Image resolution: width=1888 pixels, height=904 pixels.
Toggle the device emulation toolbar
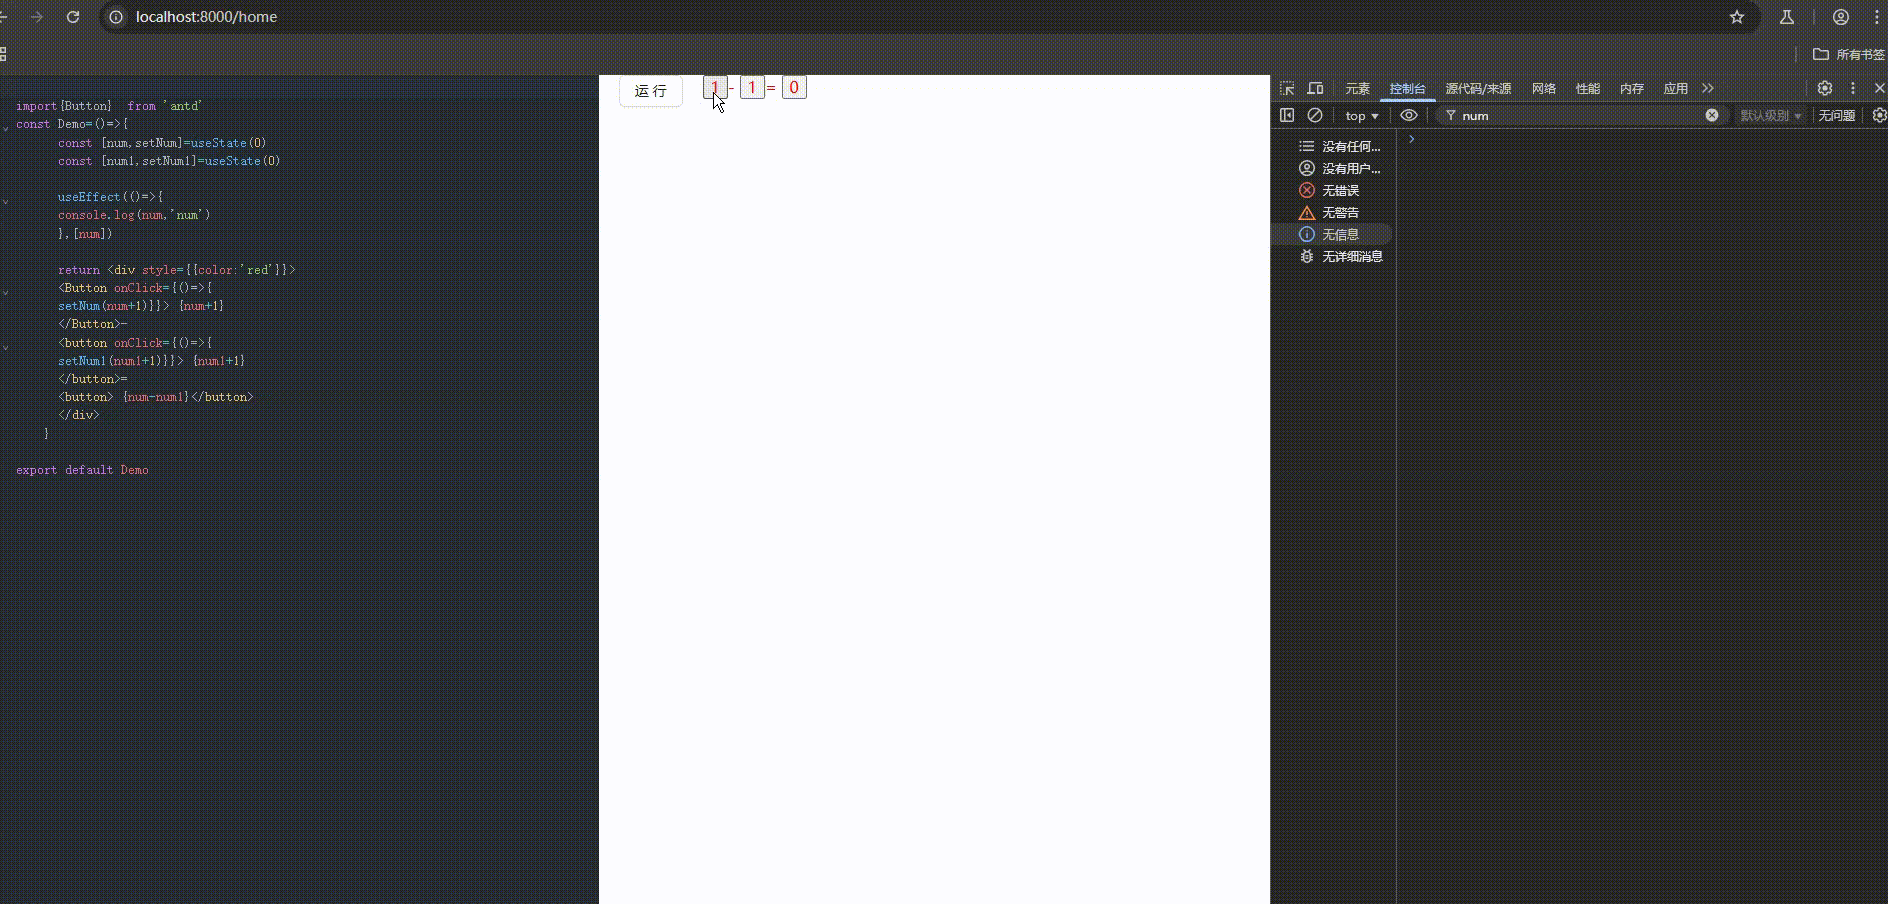[1315, 88]
